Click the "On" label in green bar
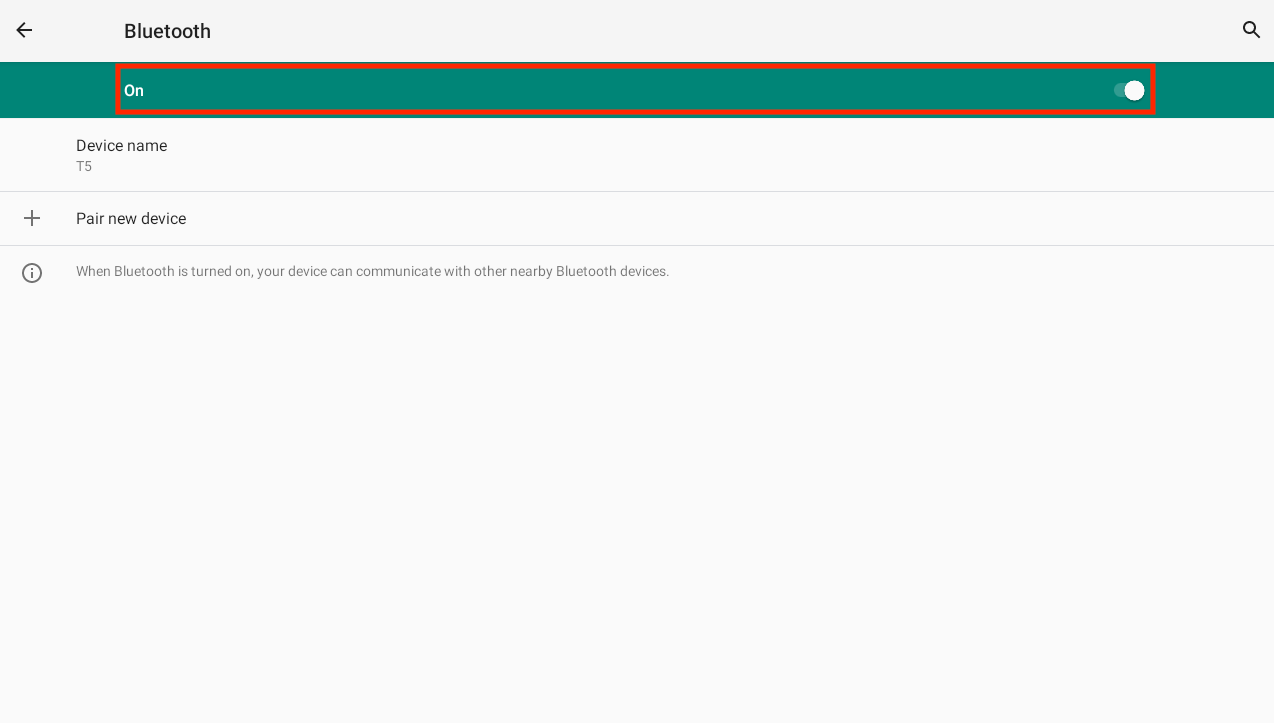The image size is (1274, 723). [x=134, y=91]
